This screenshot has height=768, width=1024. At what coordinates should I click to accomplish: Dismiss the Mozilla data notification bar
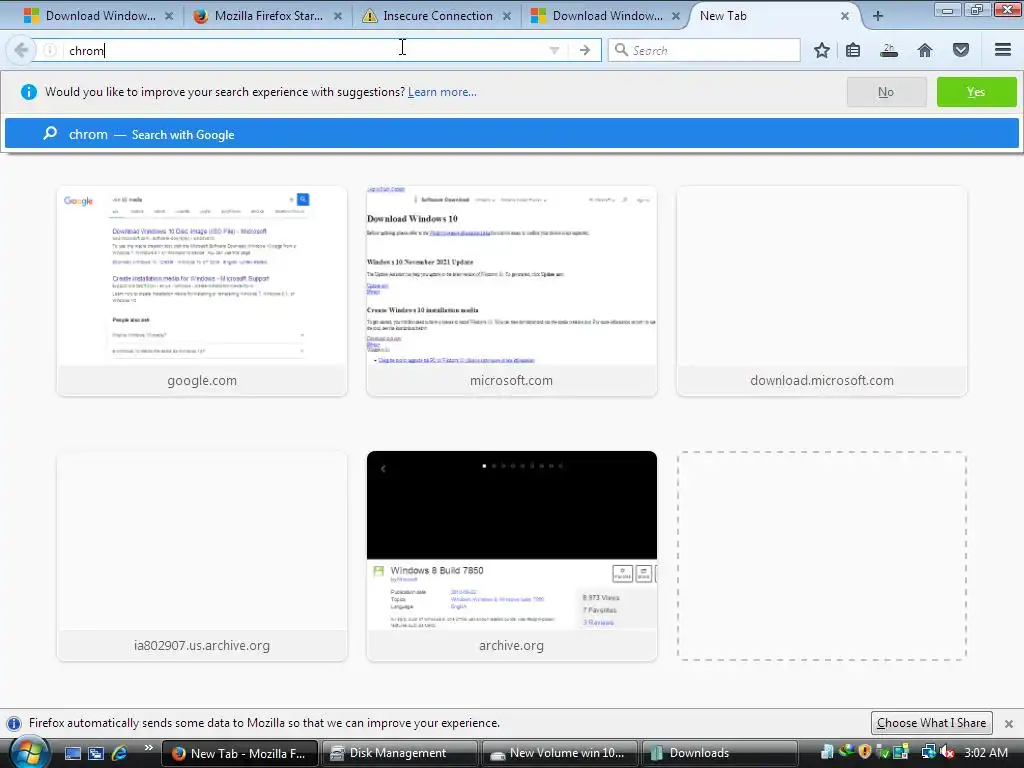1009,724
